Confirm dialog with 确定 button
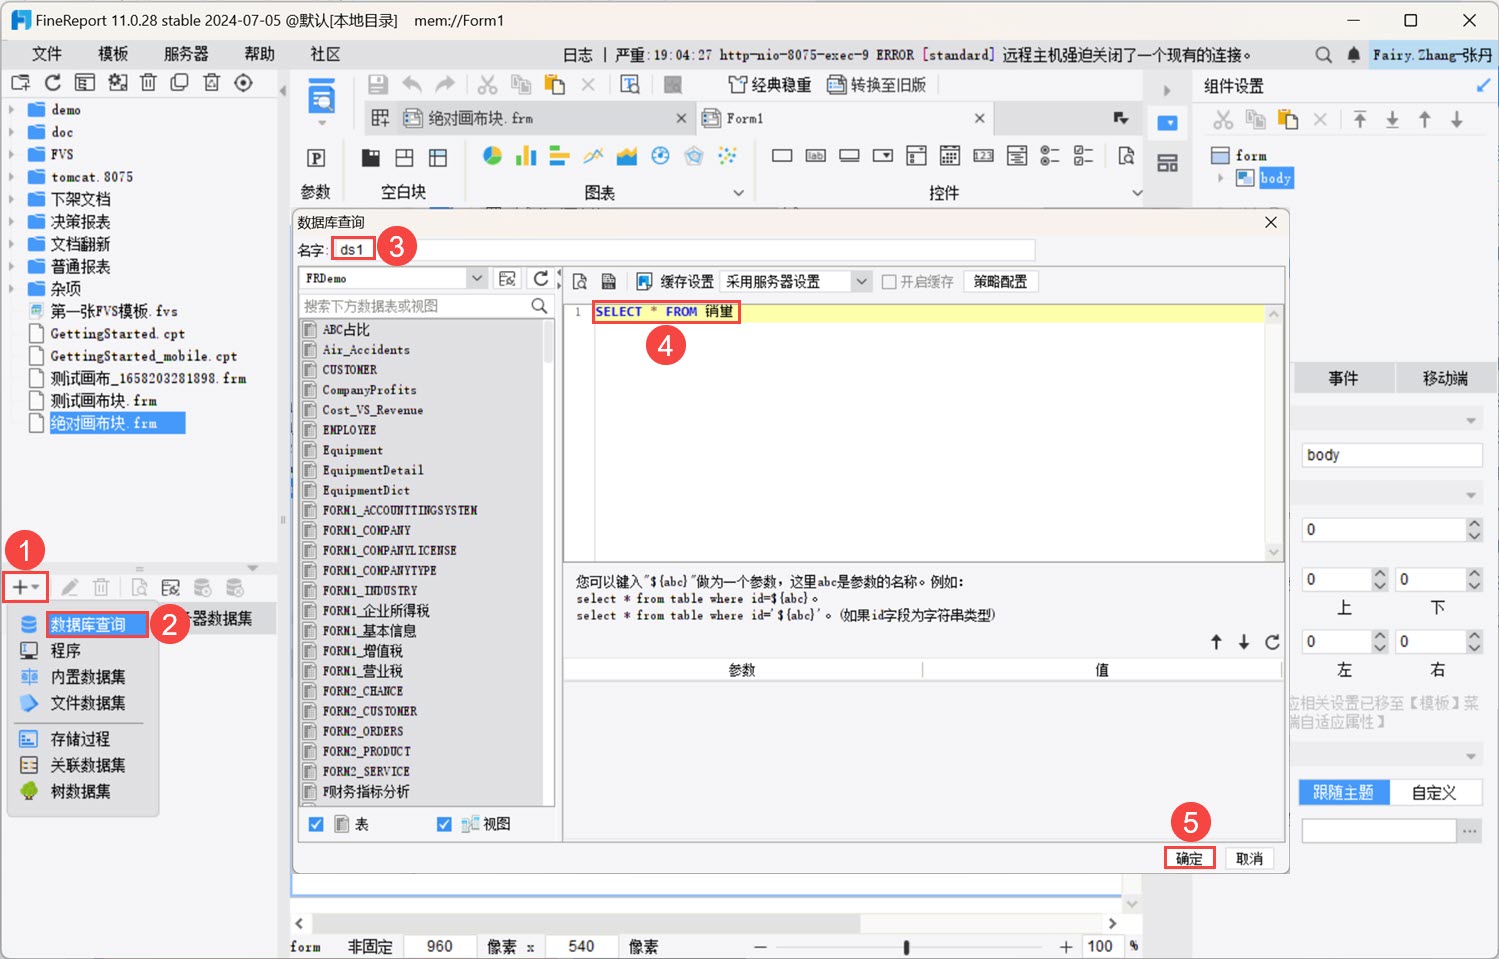This screenshot has width=1499, height=959. [x=1189, y=858]
